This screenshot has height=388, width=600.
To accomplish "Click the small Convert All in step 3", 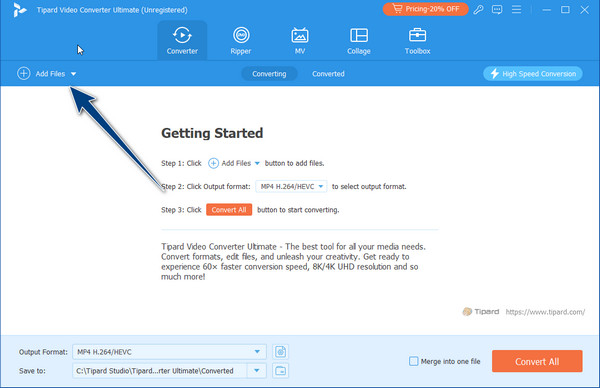I will tap(229, 210).
